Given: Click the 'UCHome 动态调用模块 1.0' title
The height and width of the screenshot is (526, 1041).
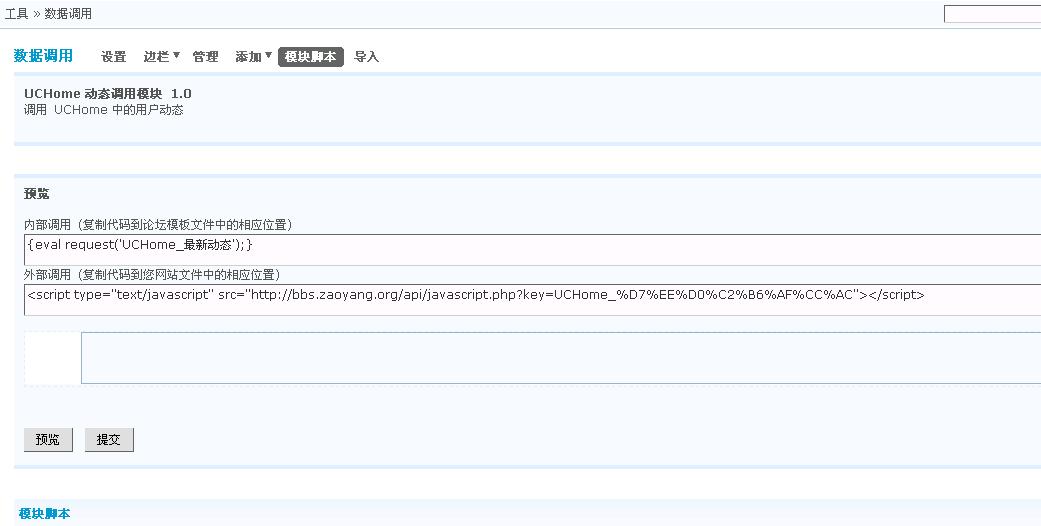Looking at the screenshot, I should pos(108,94).
